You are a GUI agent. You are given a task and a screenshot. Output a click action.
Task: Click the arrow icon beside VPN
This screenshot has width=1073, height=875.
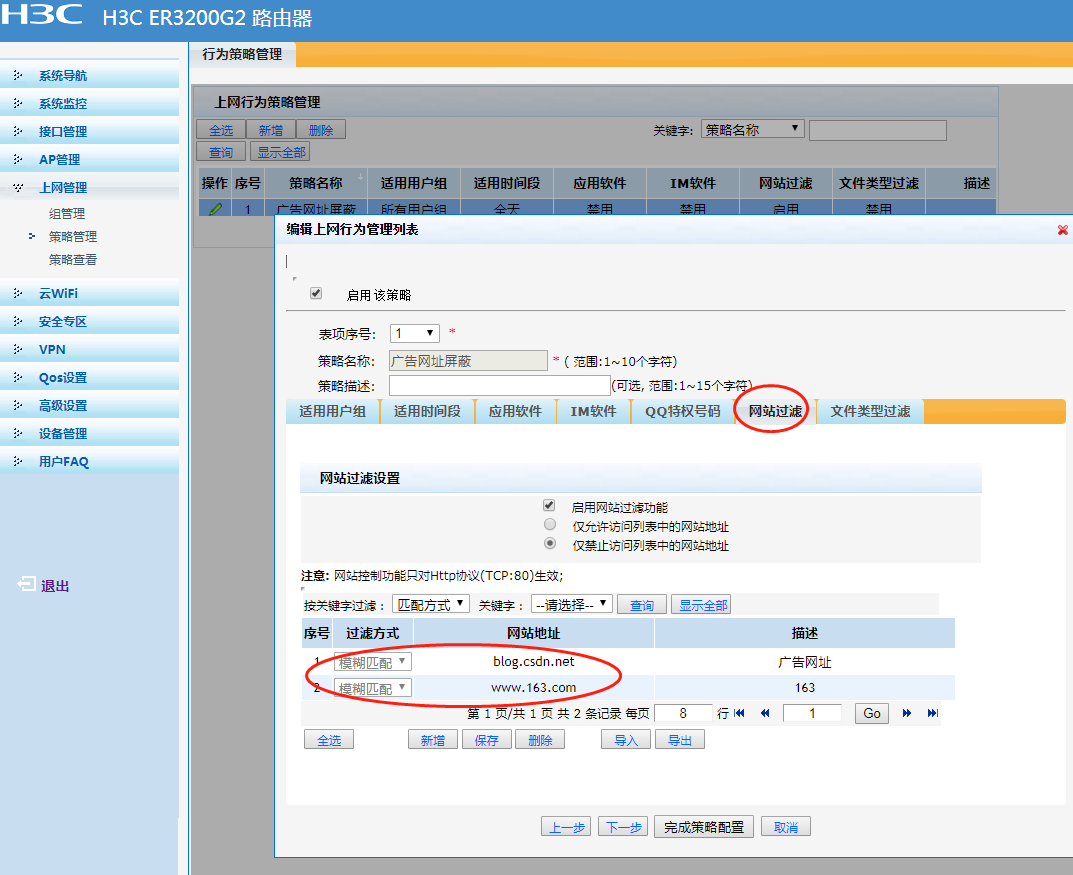18,350
